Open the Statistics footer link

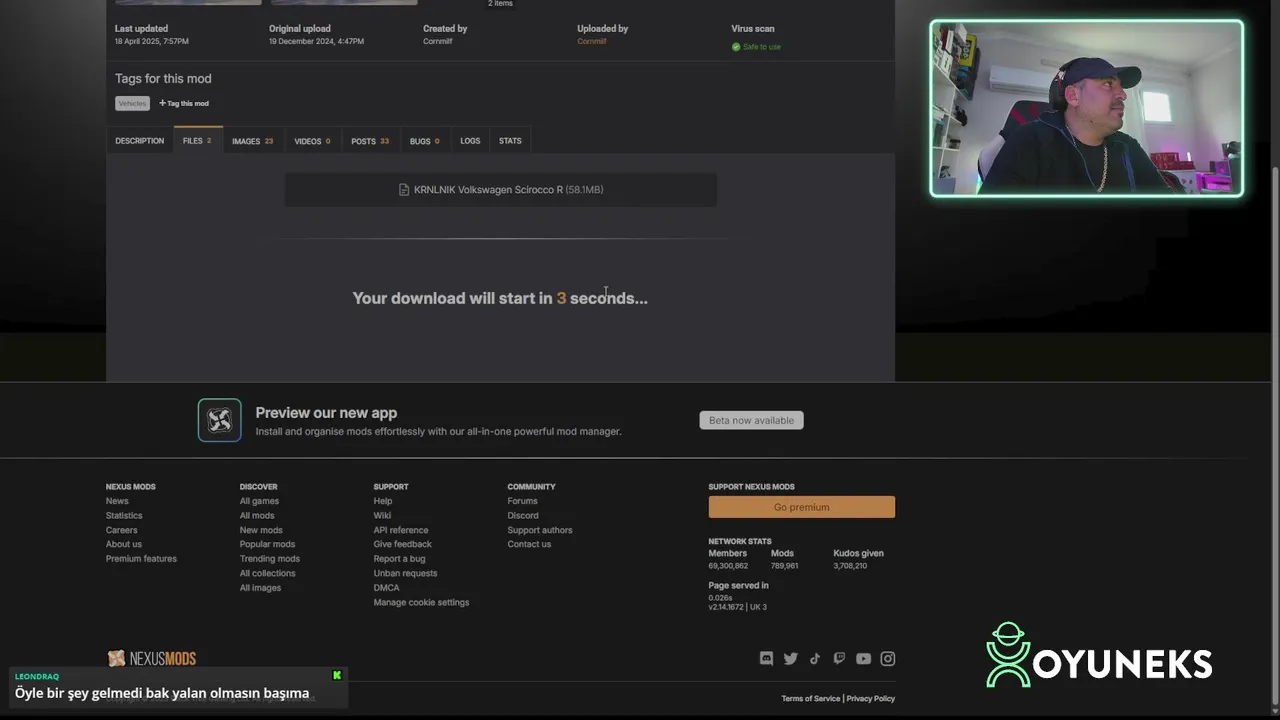[x=124, y=516]
